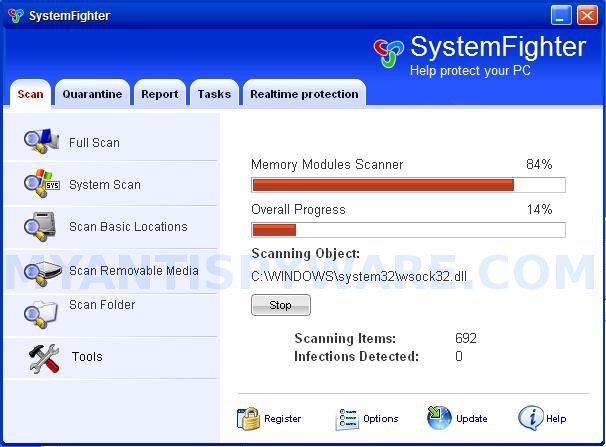606x447 pixels.
Task: Open the Quarantine tab
Action: (x=92, y=94)
